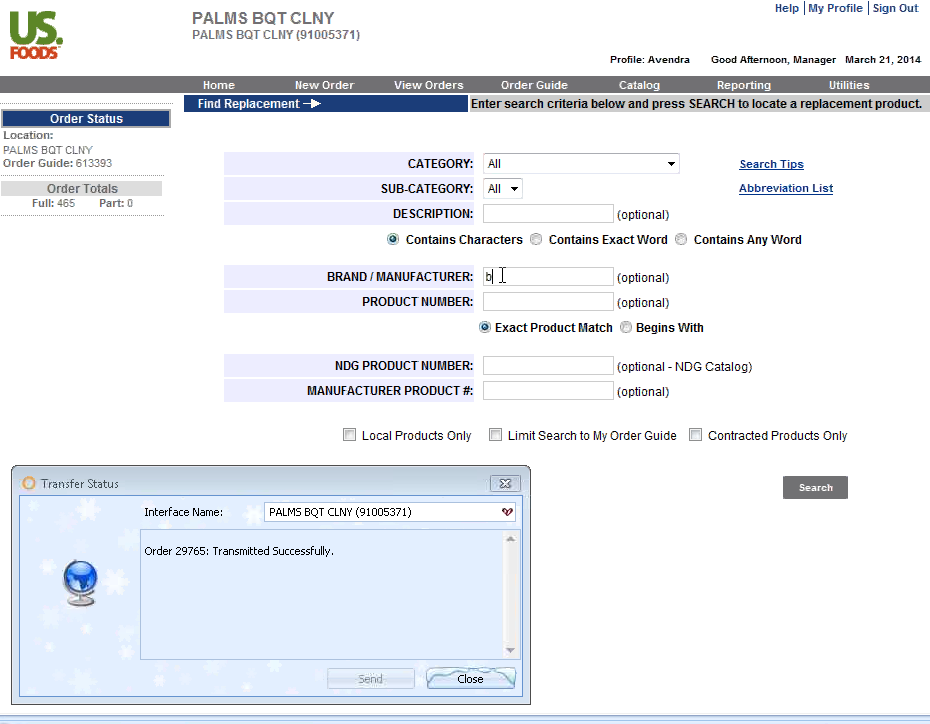Click Sign Out link
The image size is (930, 724).
(x=895, y=8)
